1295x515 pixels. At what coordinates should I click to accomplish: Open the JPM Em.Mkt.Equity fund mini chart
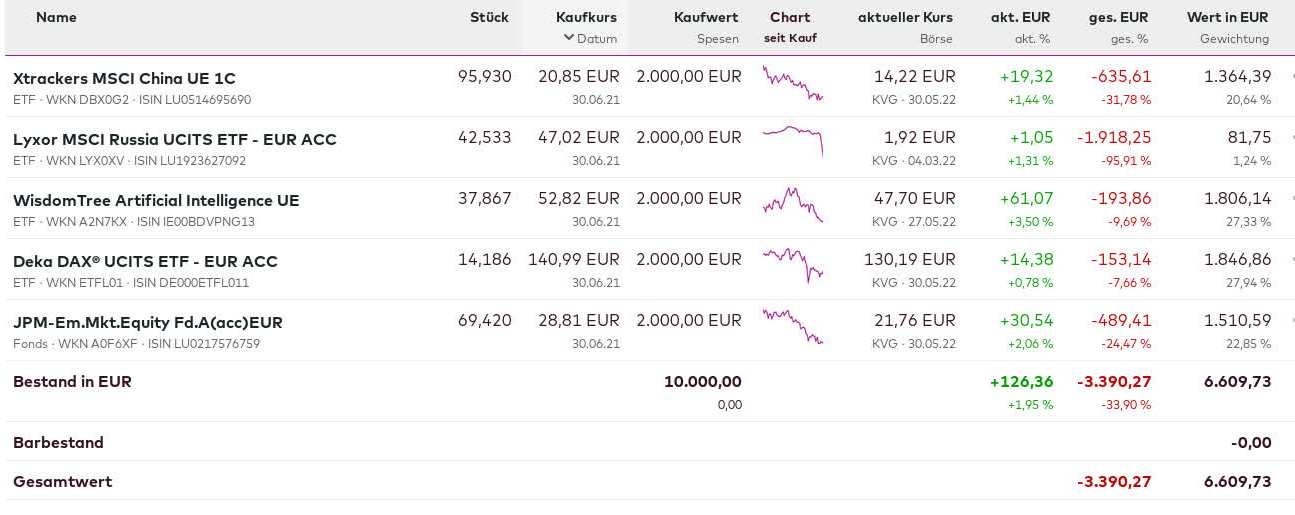coord(792,326)
